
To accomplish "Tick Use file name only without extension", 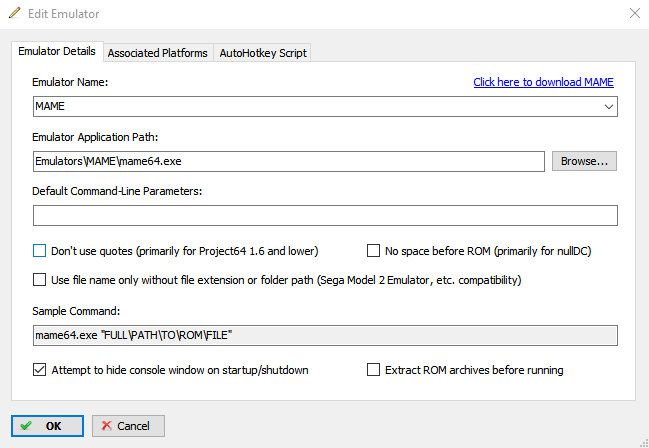I will (x=39, y=279).
